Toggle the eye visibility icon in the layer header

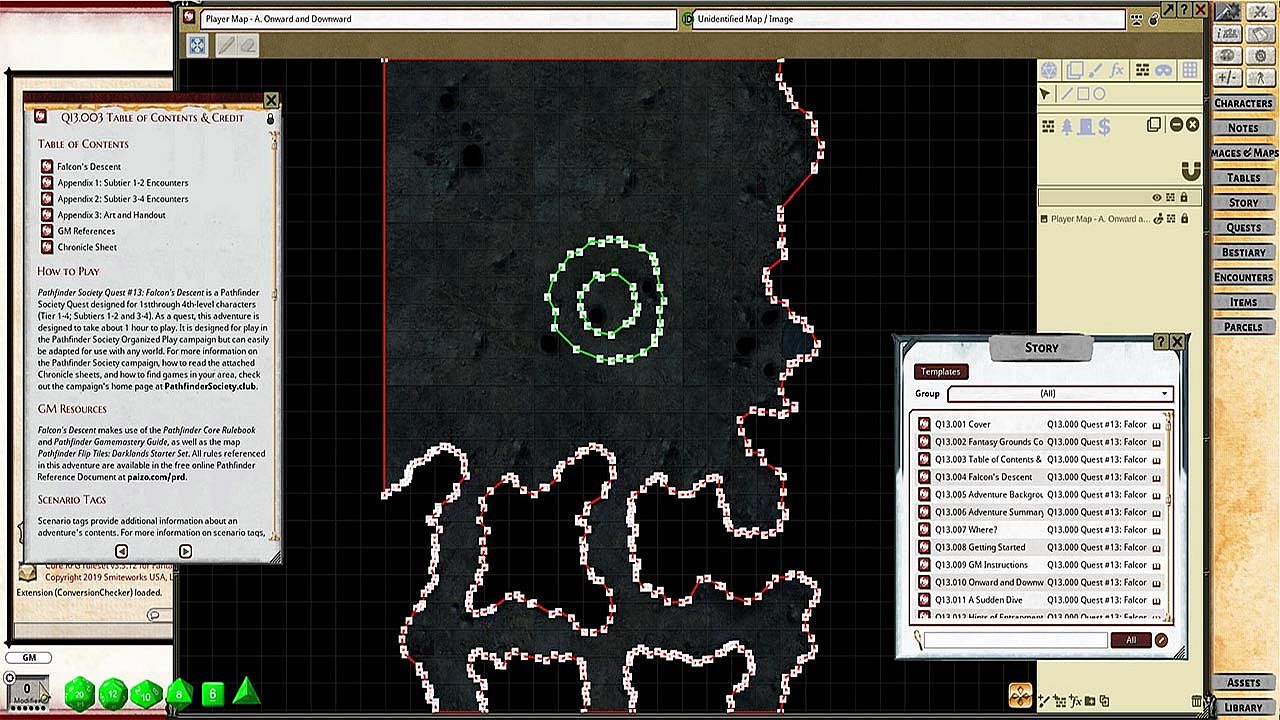click(x=1157, y=198)
